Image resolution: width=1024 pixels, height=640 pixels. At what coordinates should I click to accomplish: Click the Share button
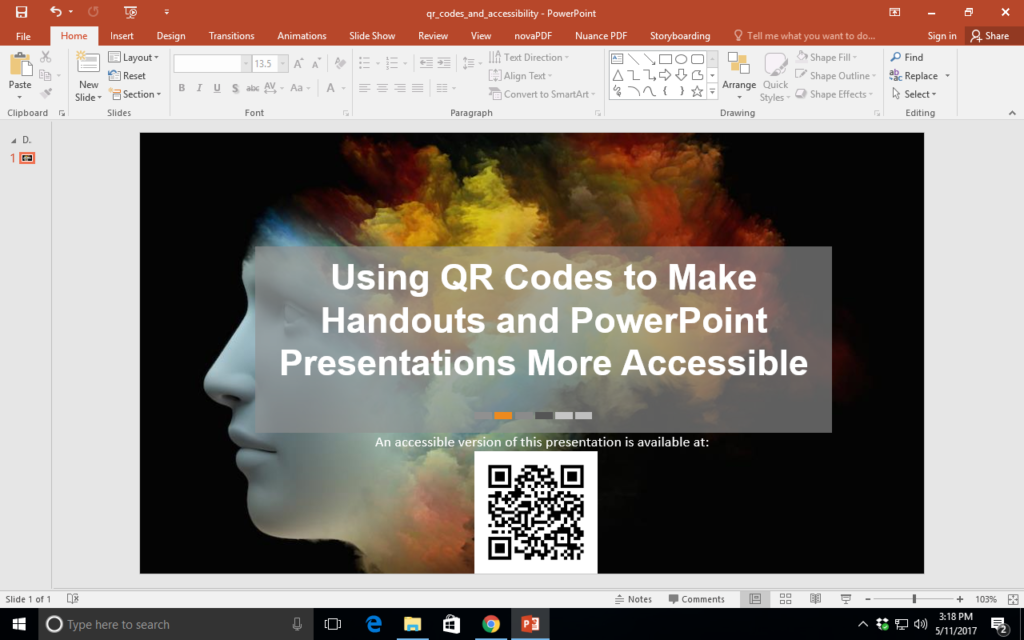click(x=991, y=35)
